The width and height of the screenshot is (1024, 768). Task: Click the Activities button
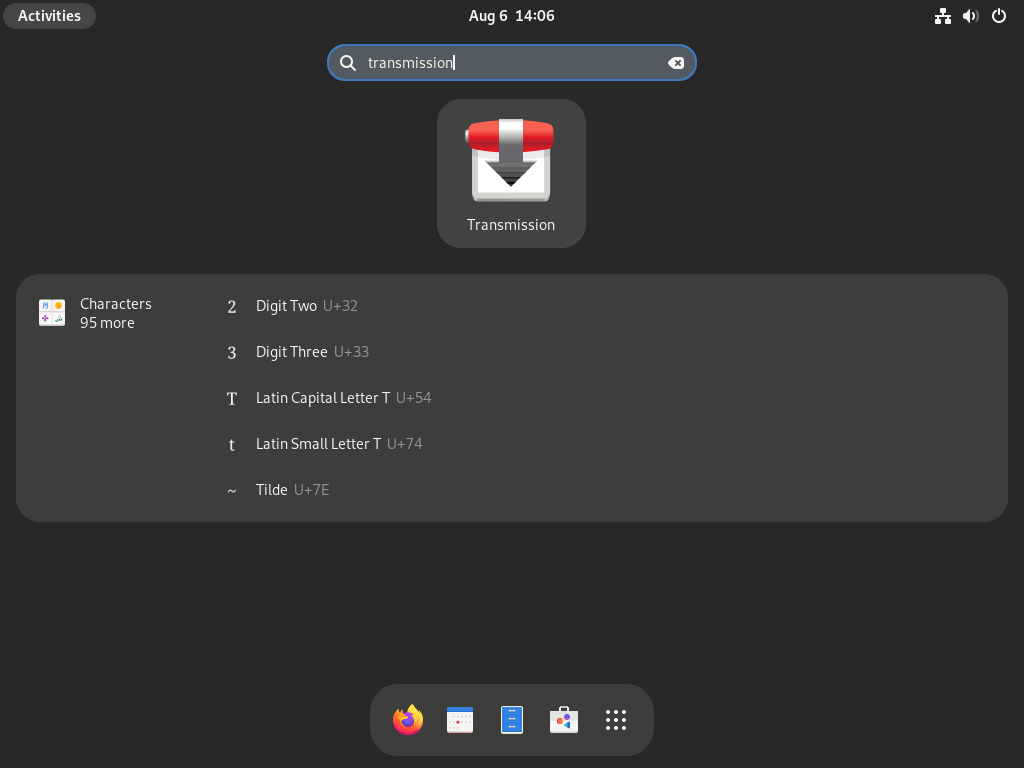[x=49, y=15]
